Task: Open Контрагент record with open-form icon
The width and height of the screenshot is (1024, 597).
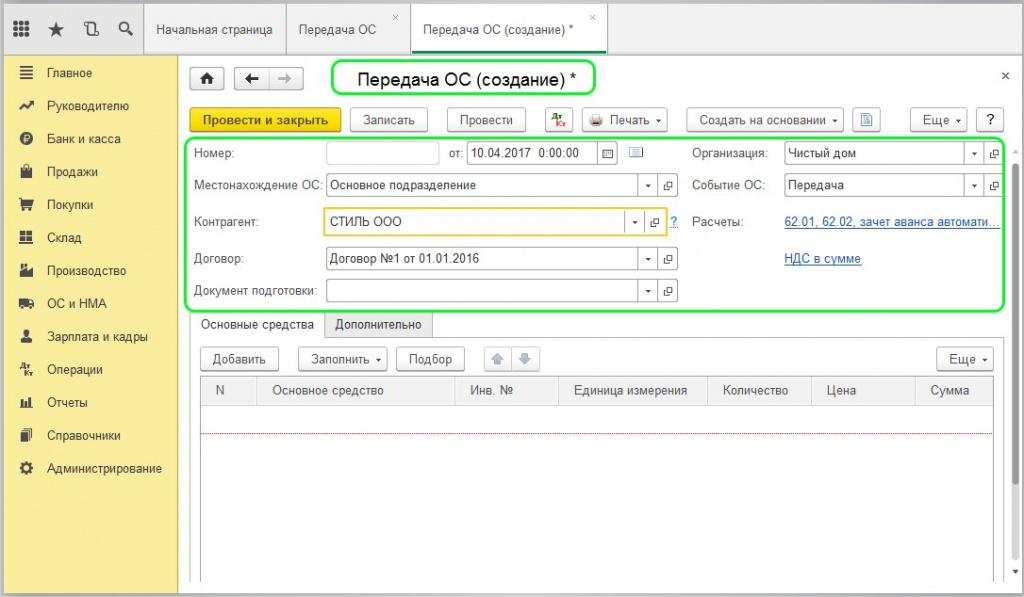Action: coord(655,222)
